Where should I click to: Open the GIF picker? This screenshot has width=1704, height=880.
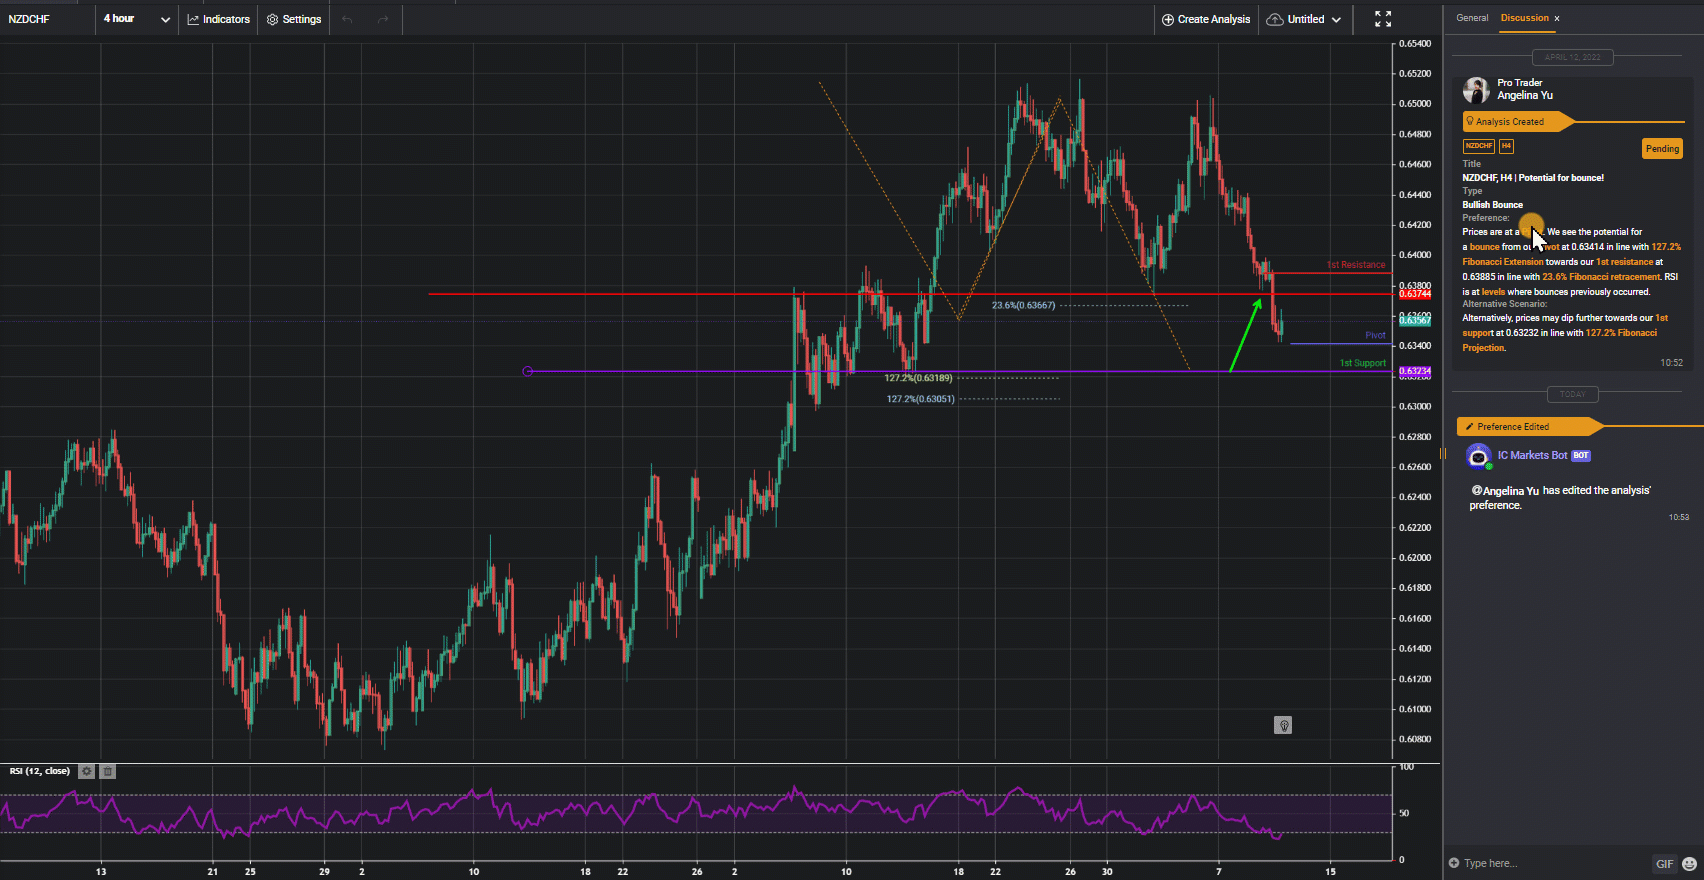pyautogui.click(x=1664, y=864)
